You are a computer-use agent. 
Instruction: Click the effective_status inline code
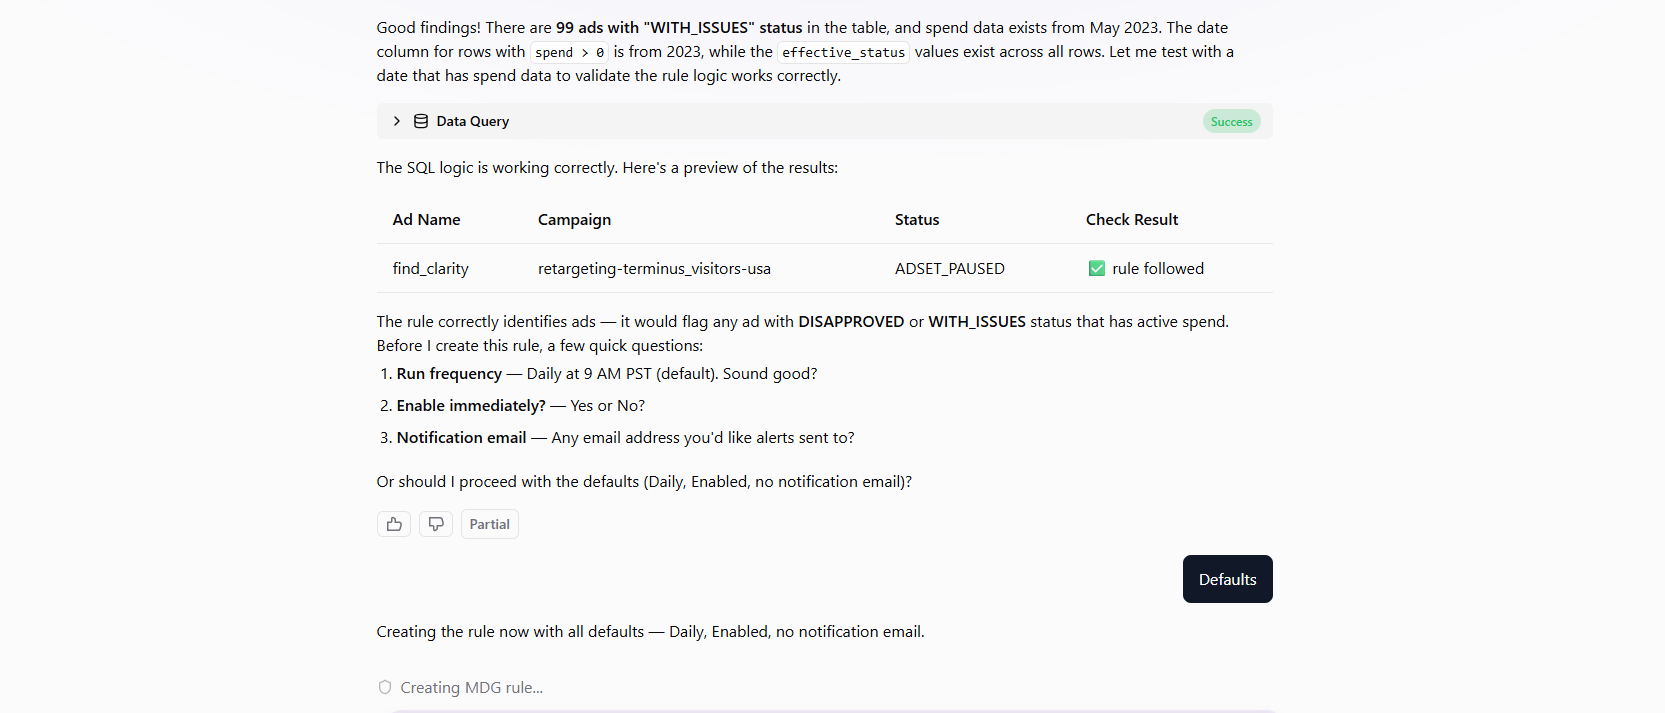843,52
